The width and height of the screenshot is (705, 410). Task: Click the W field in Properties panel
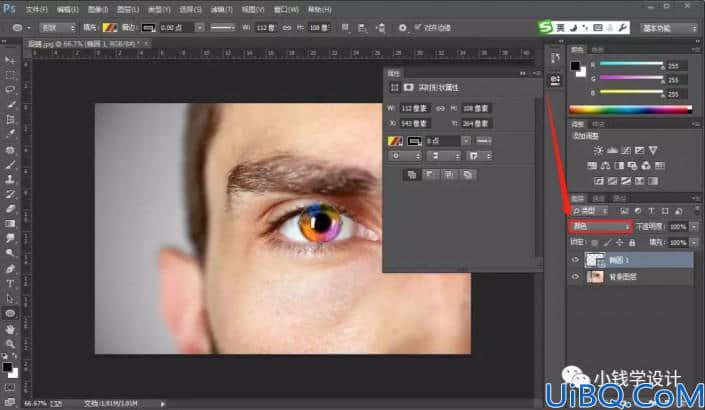414,108
